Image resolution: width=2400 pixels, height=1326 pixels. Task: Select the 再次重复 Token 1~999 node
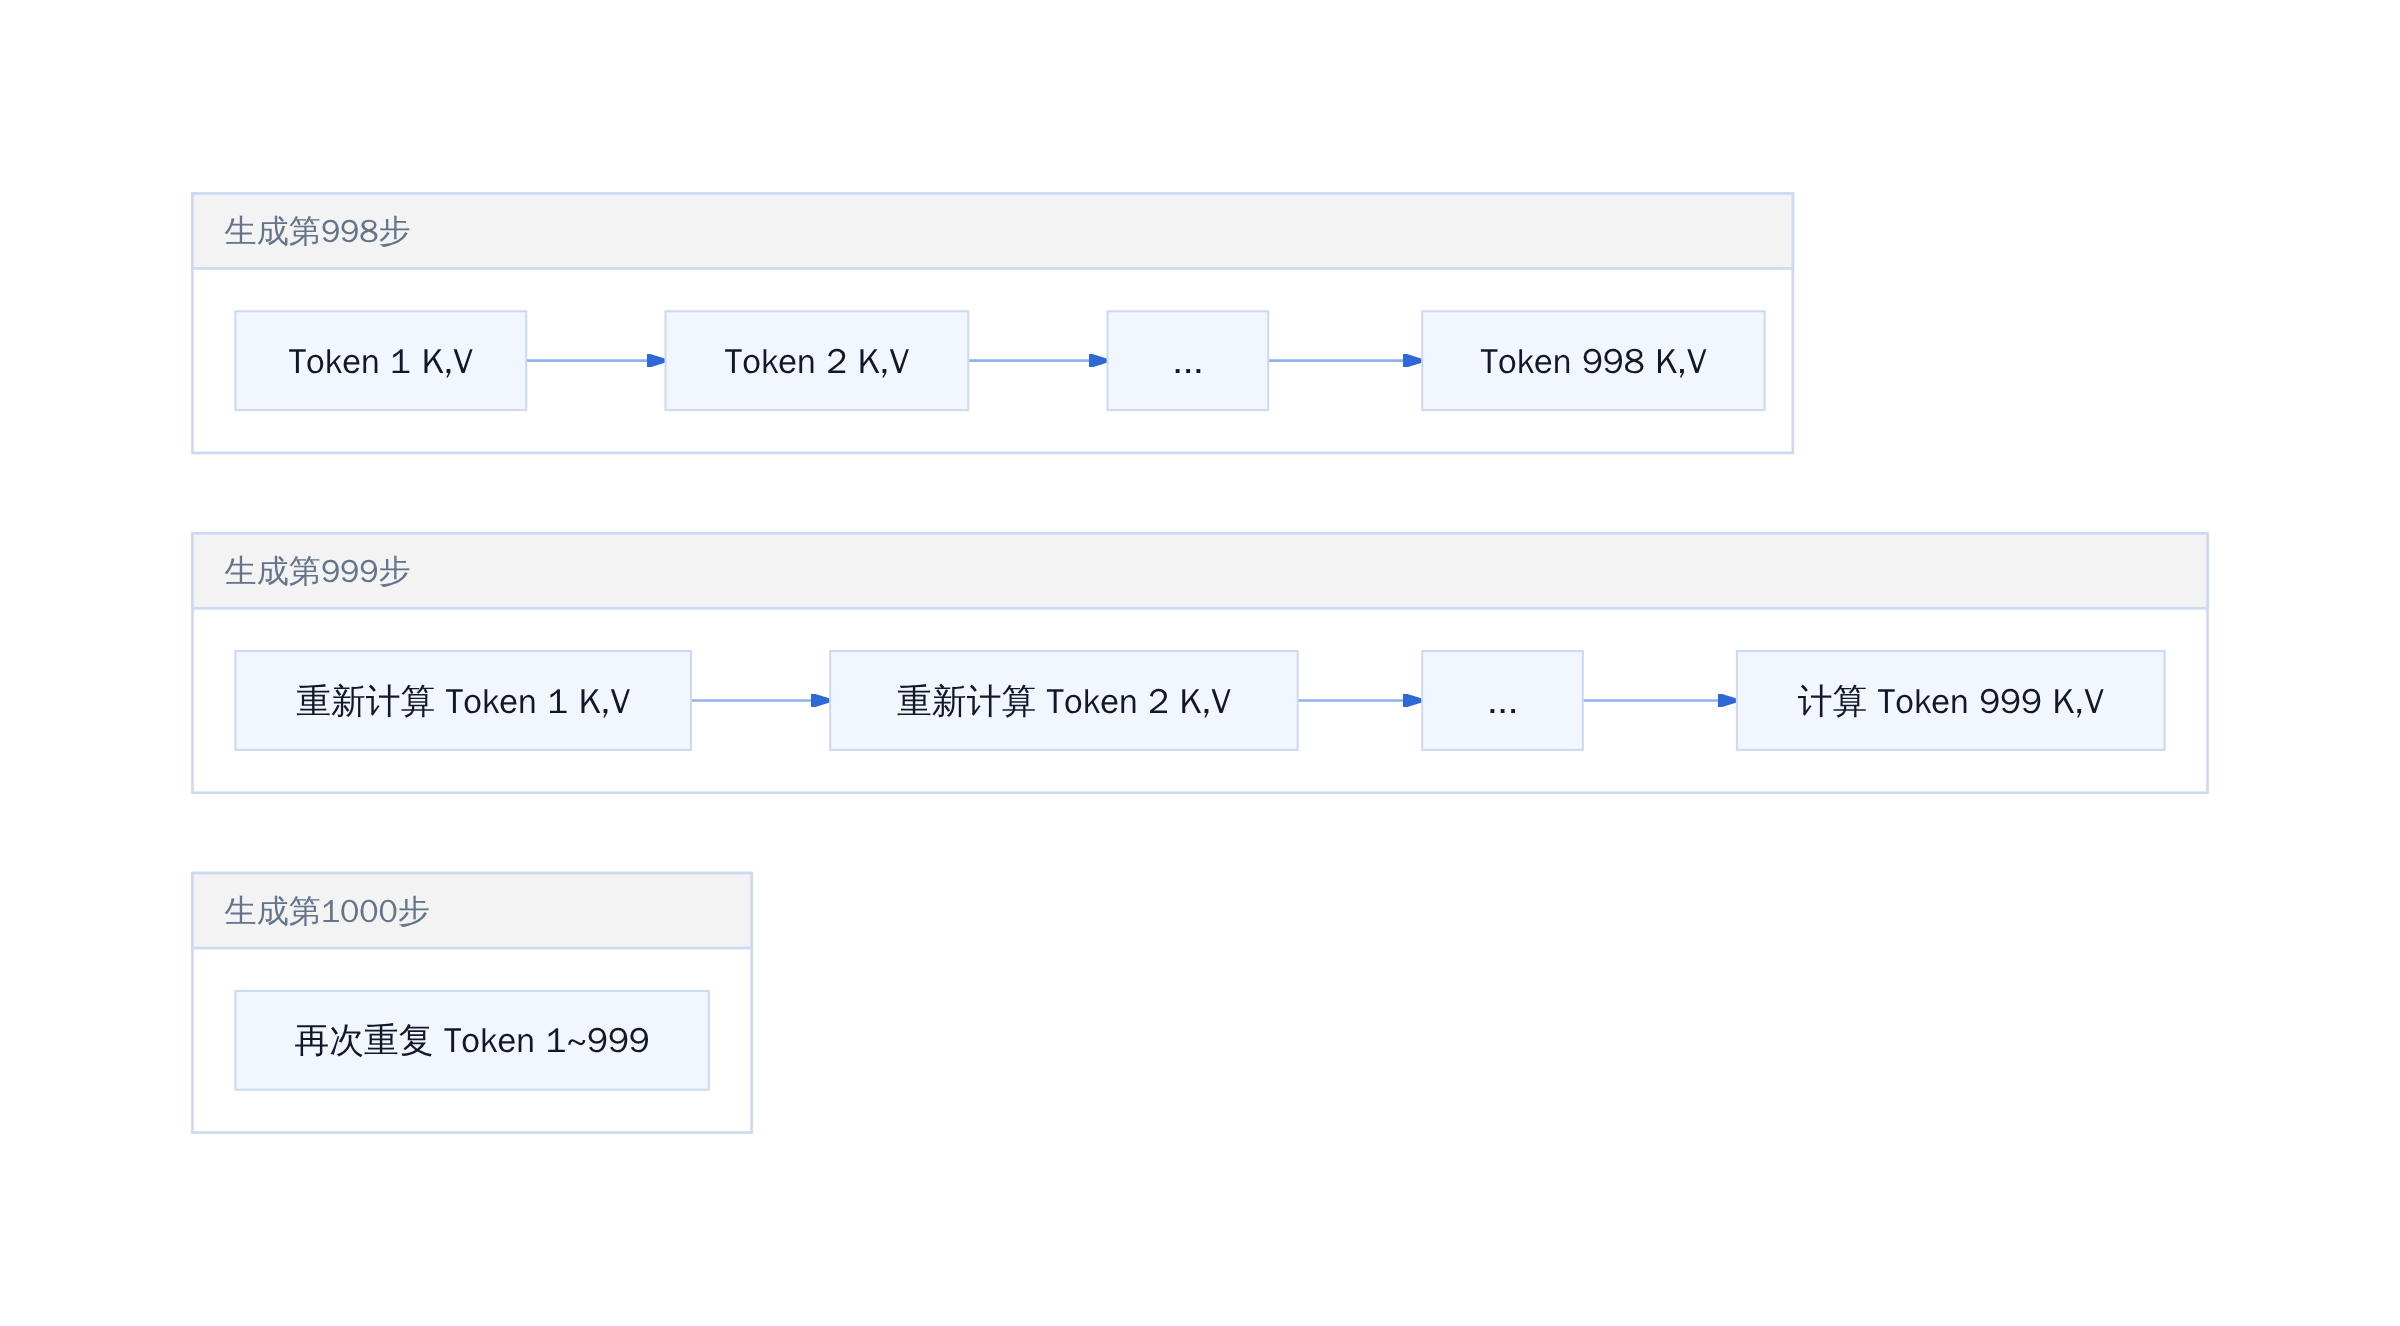(x=472, y=1040)
